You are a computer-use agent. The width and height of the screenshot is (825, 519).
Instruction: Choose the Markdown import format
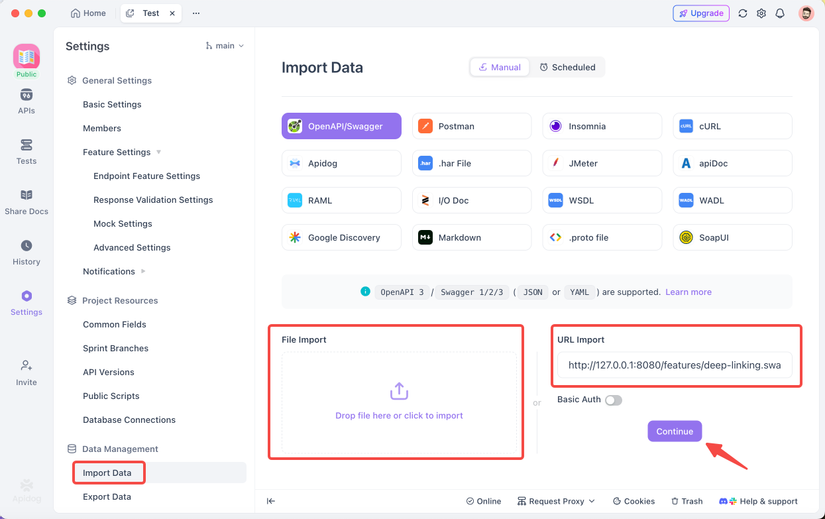tap(472, 237)
